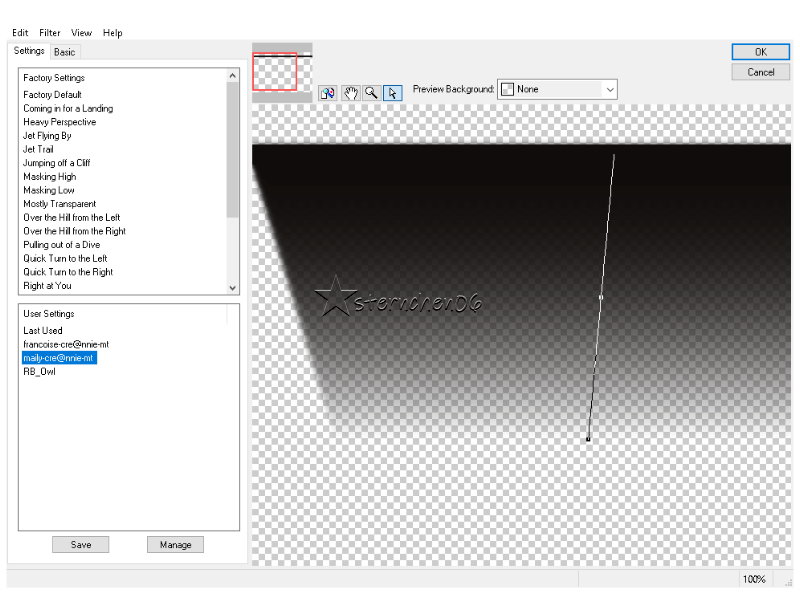Open the Filter menu
This screenshot has width=800, height=594.
(50, 33)
